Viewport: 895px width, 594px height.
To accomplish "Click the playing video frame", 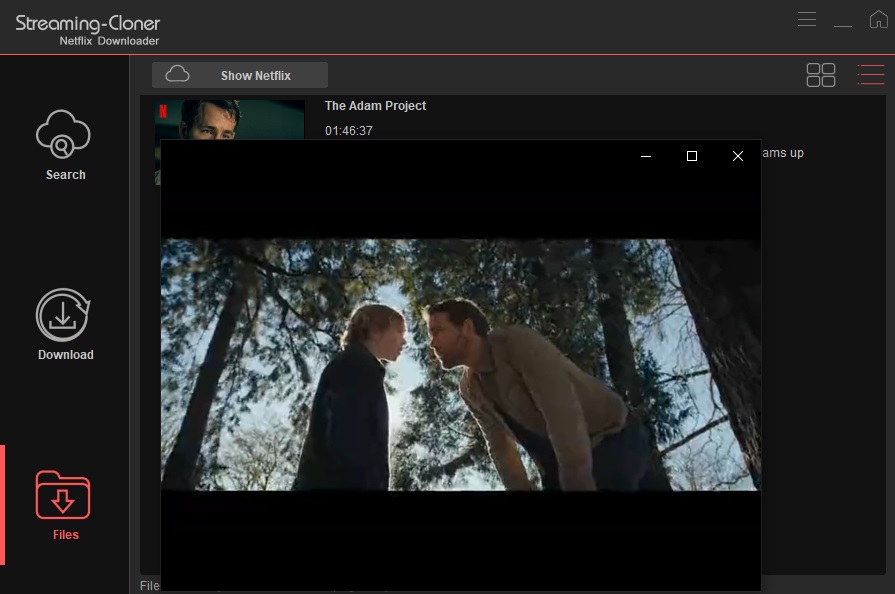I will (x=461, y=365).
